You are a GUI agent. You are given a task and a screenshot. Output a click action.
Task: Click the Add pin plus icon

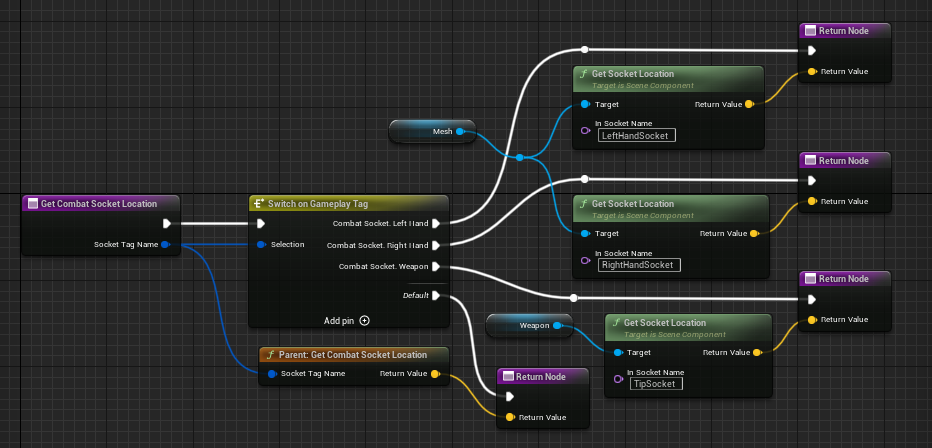(364, 321)
